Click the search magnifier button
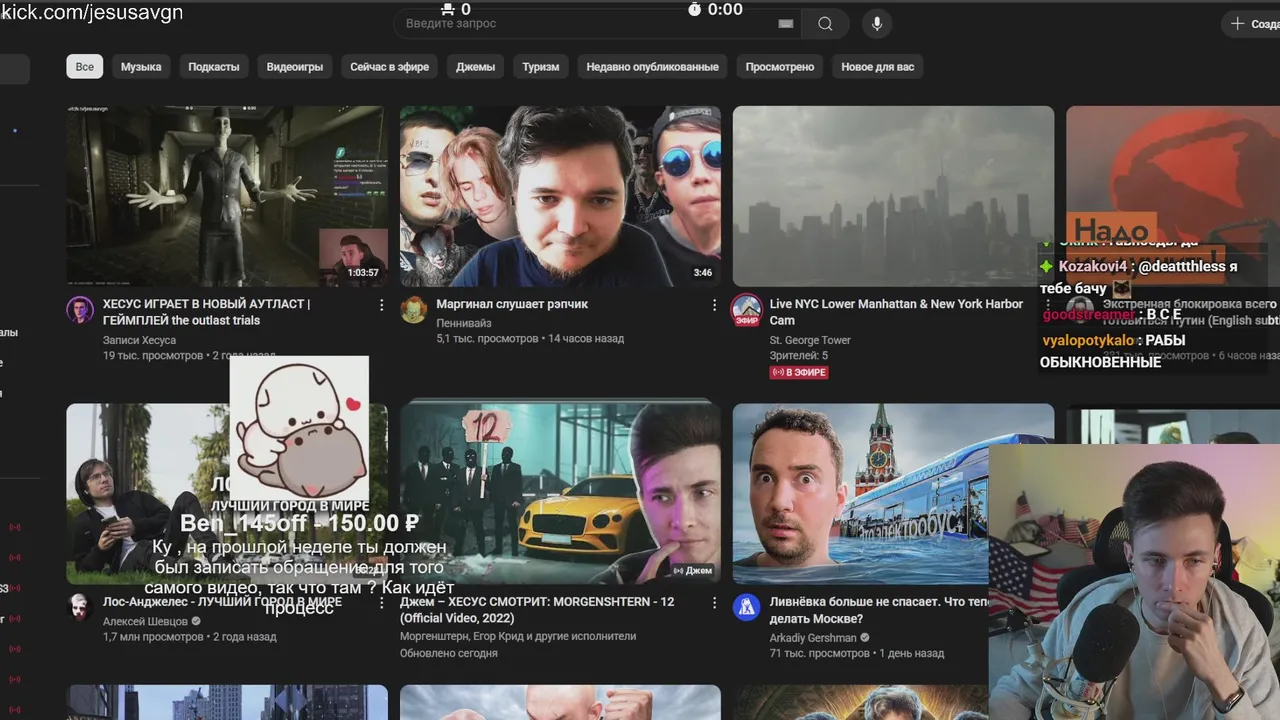Screen dimensions: 1280x720 click(825, 24)
